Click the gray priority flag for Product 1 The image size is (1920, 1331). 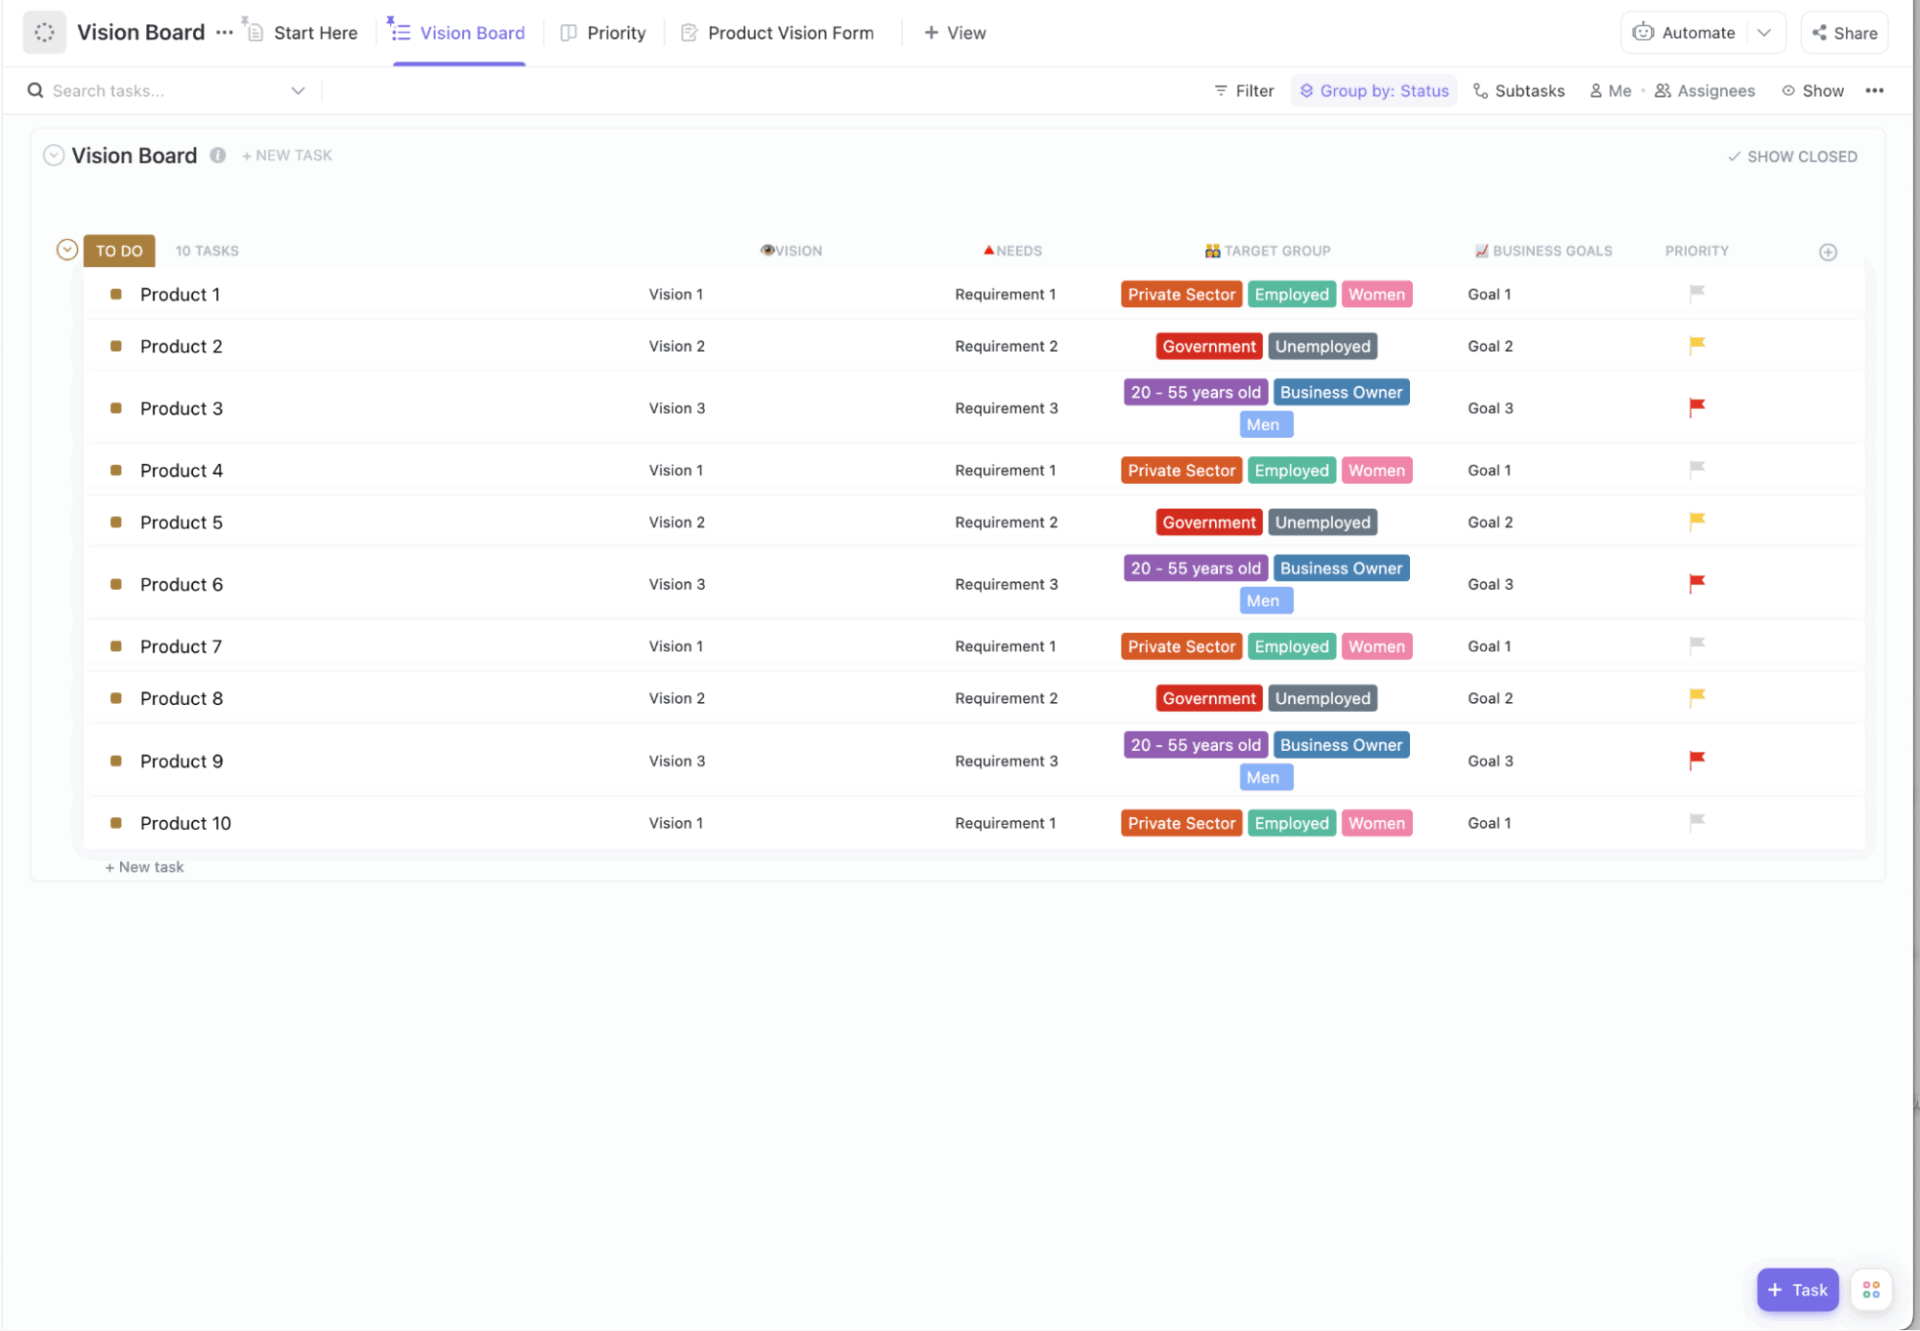pyautogui.click(x=1696, y=293)
